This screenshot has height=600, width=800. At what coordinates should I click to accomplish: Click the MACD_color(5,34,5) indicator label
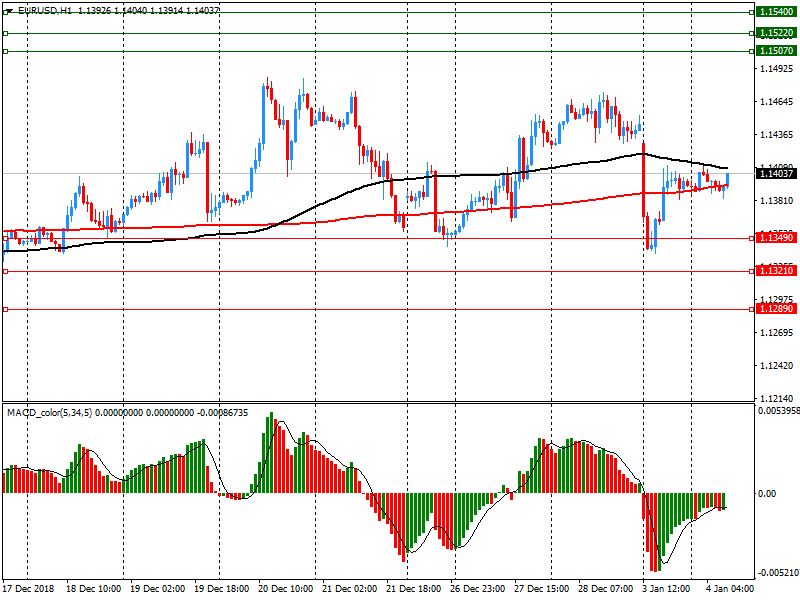pyautogui.click(x=49, y=413)
